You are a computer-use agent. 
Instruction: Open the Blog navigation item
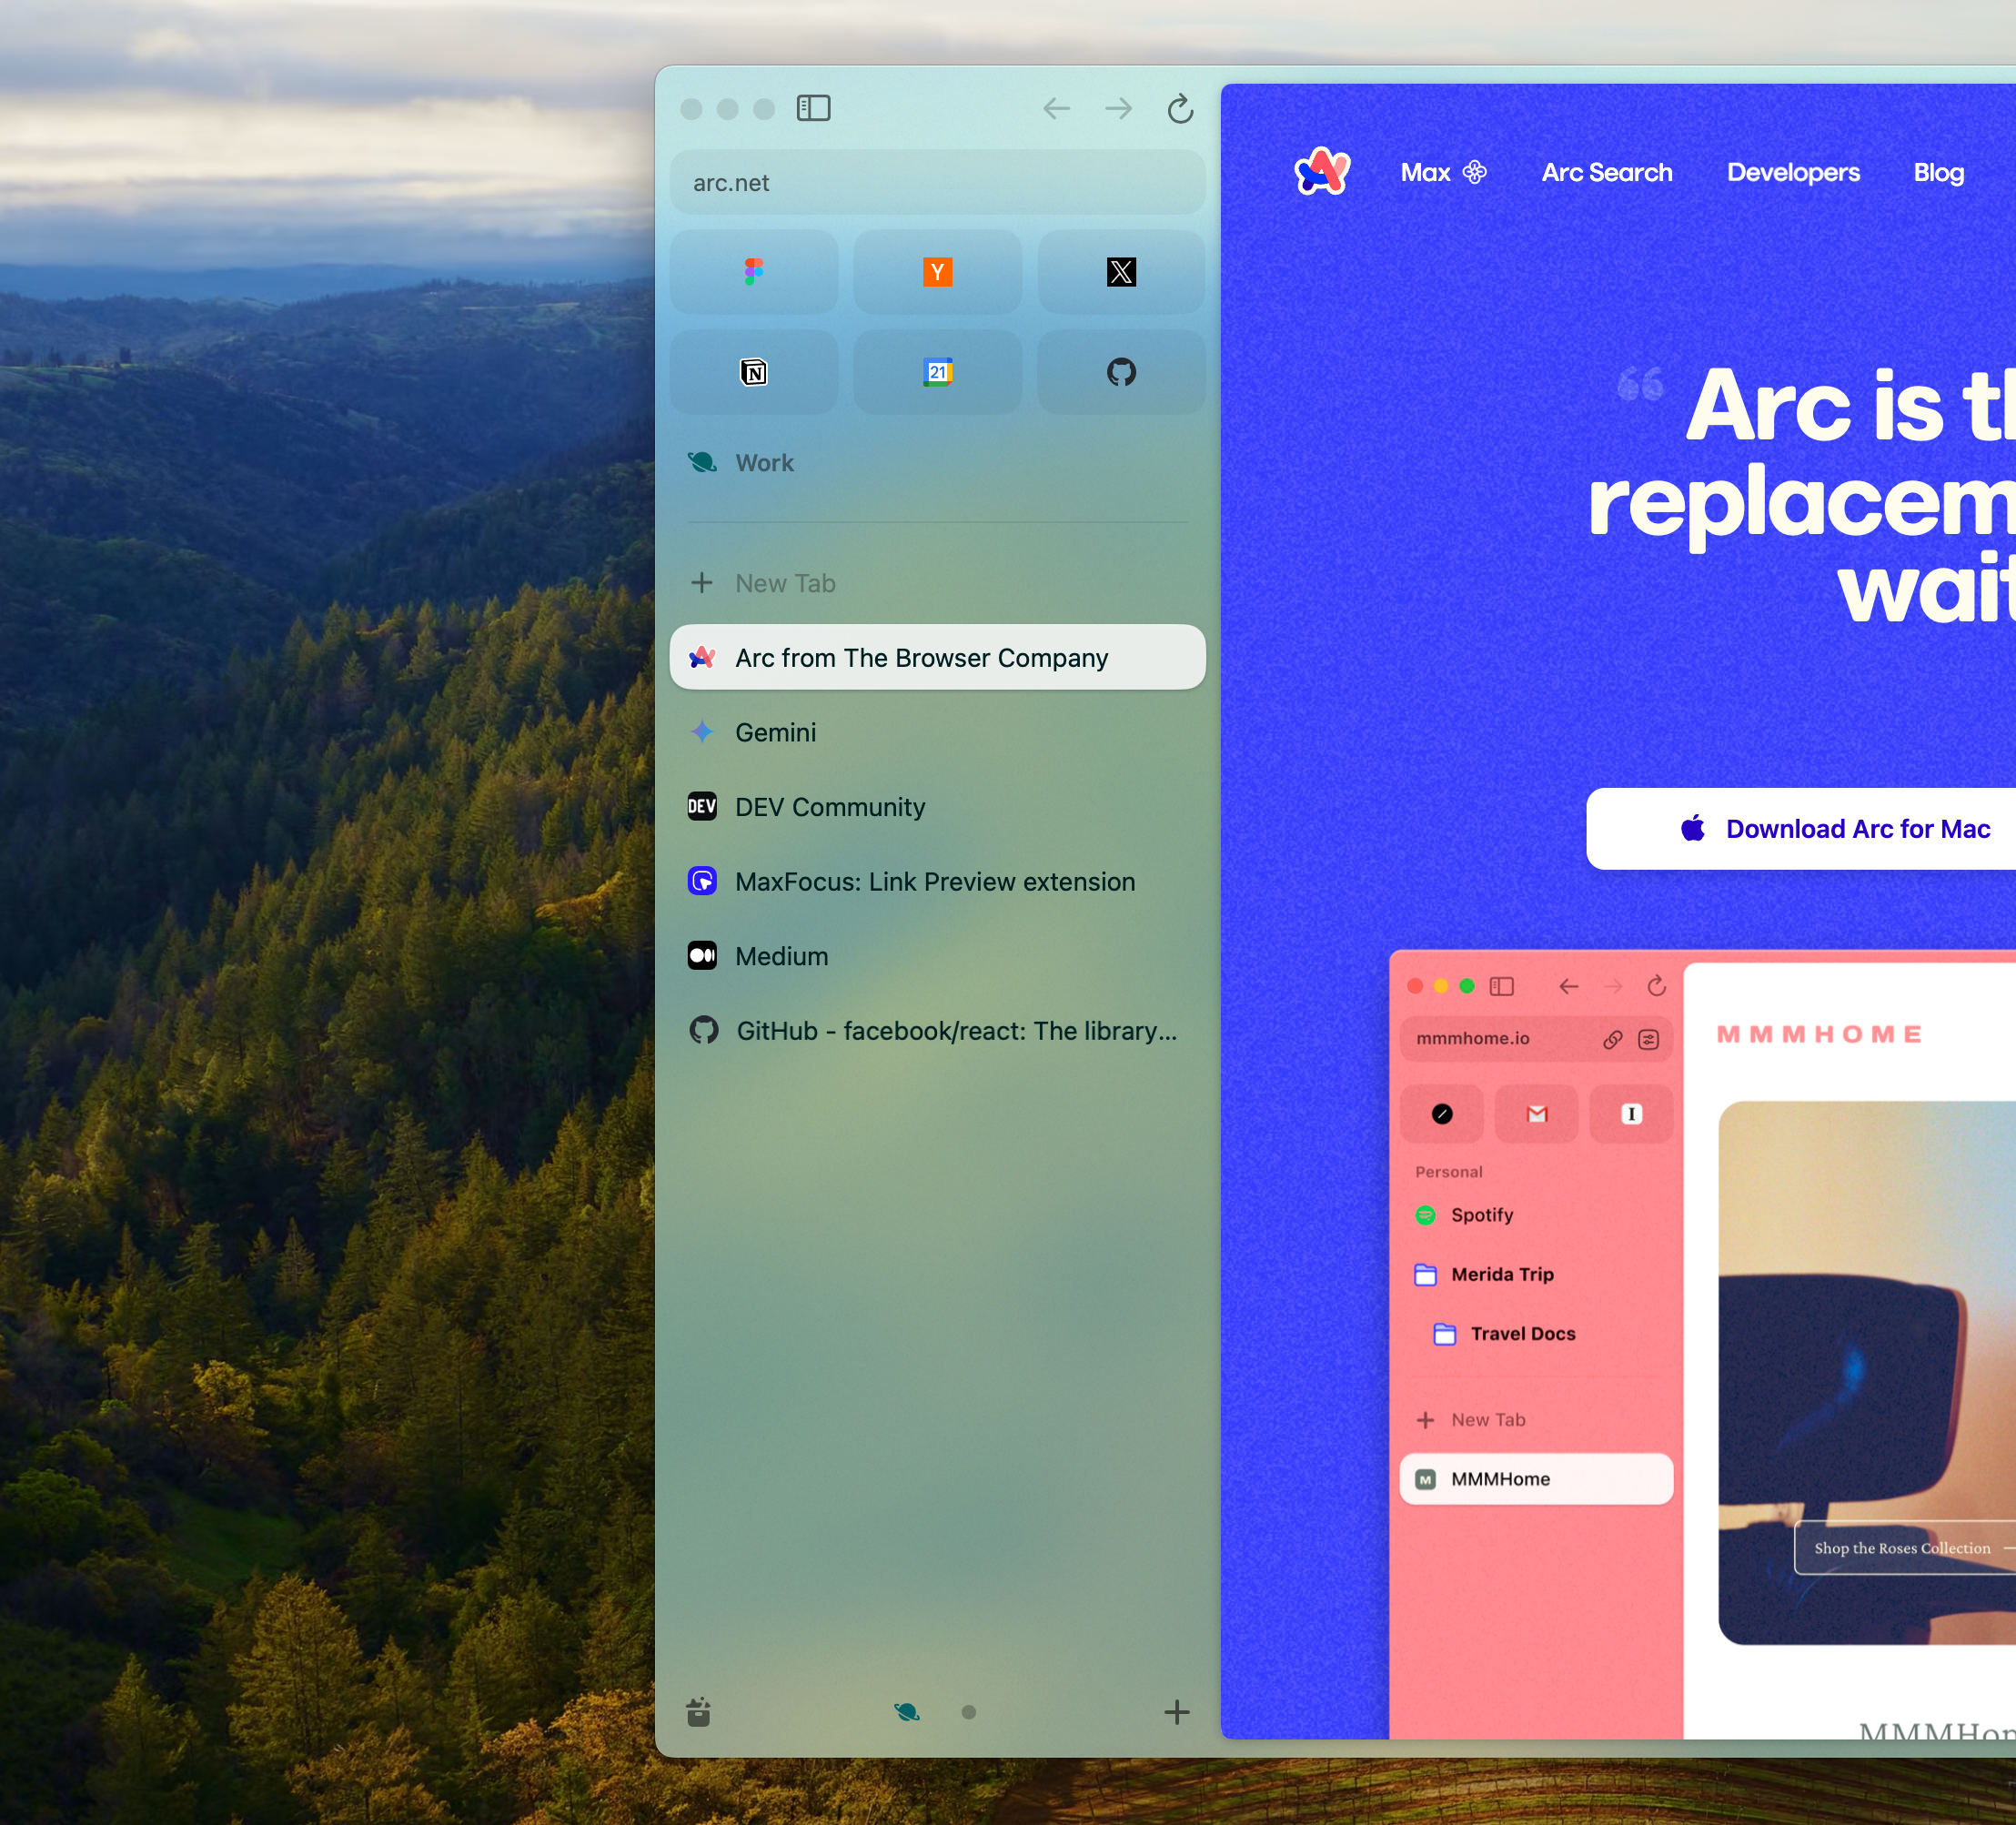(x=1938, y=172)
